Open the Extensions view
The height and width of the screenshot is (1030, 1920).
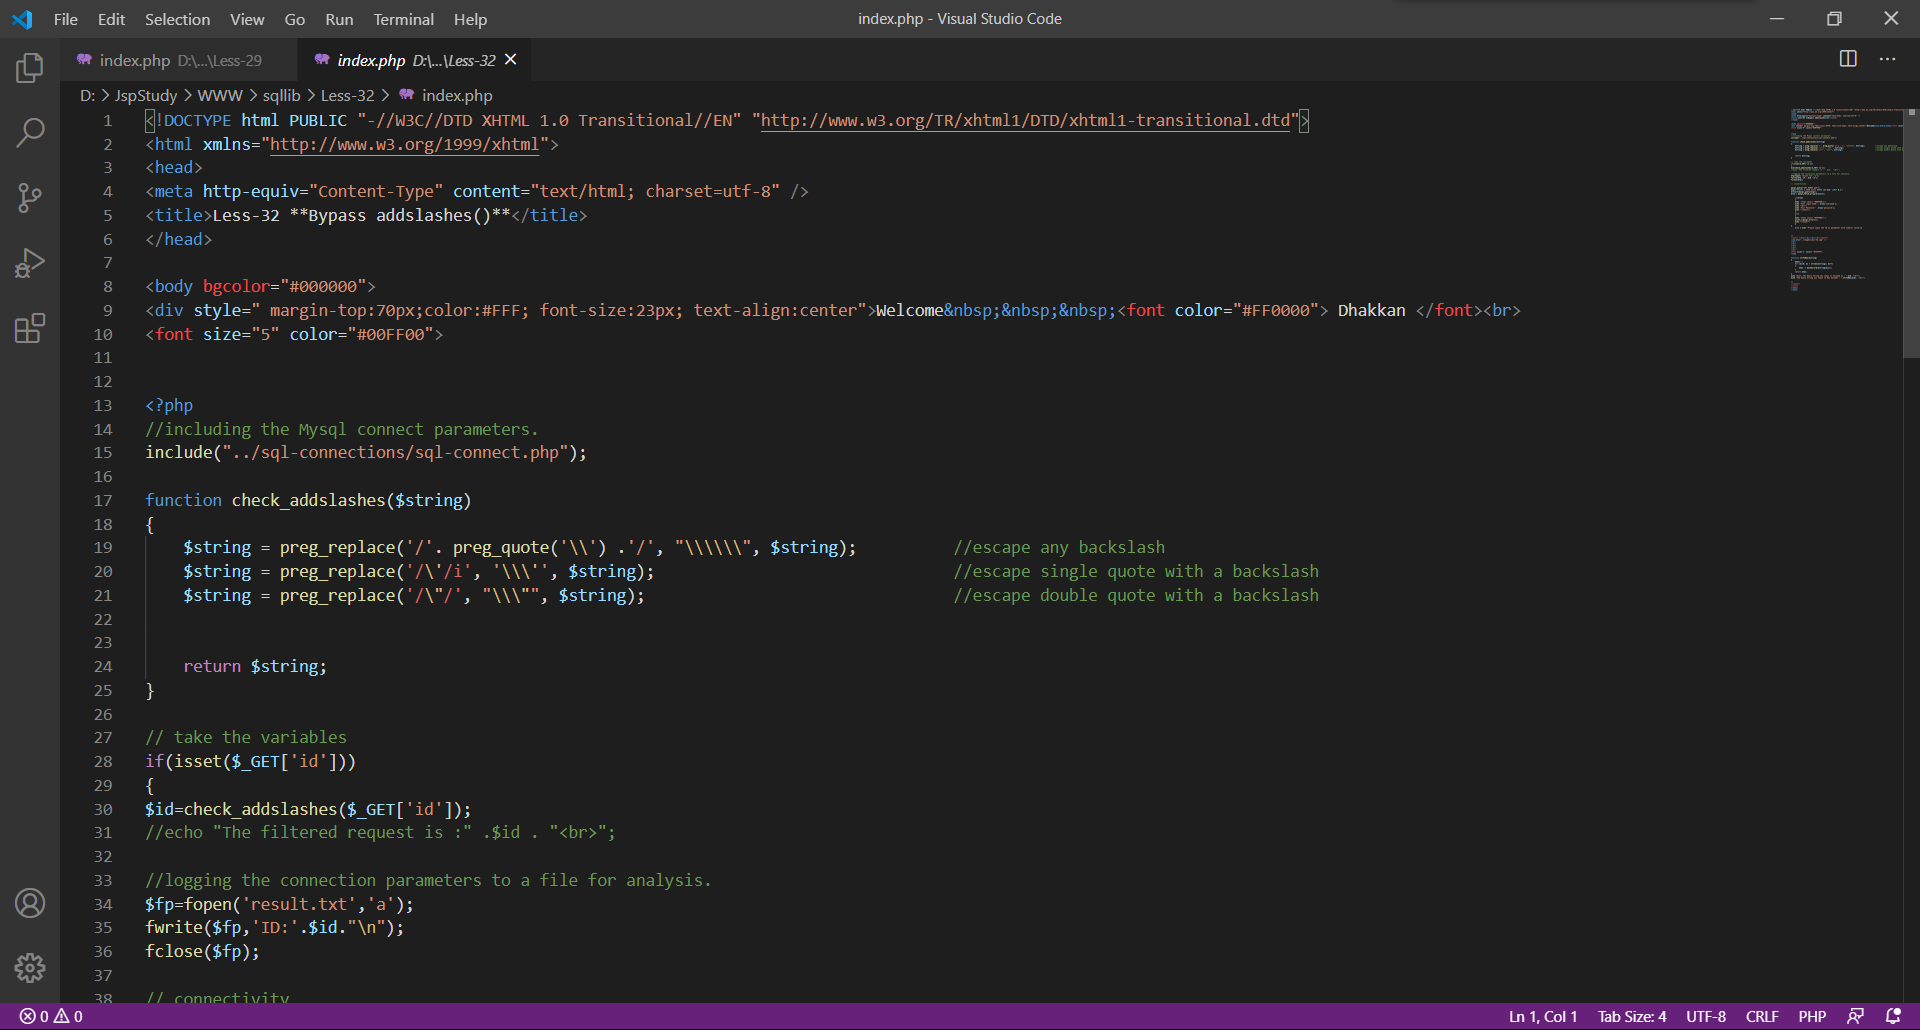(x=30, y=328)
